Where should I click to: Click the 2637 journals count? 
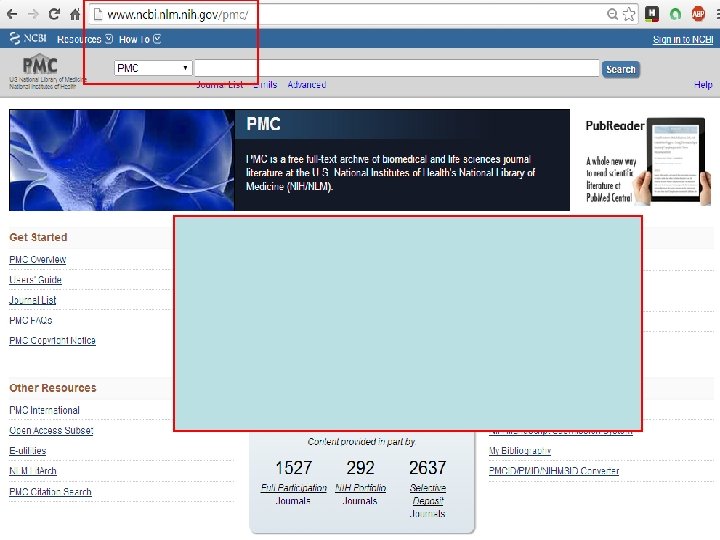click(x=428, y=468)
